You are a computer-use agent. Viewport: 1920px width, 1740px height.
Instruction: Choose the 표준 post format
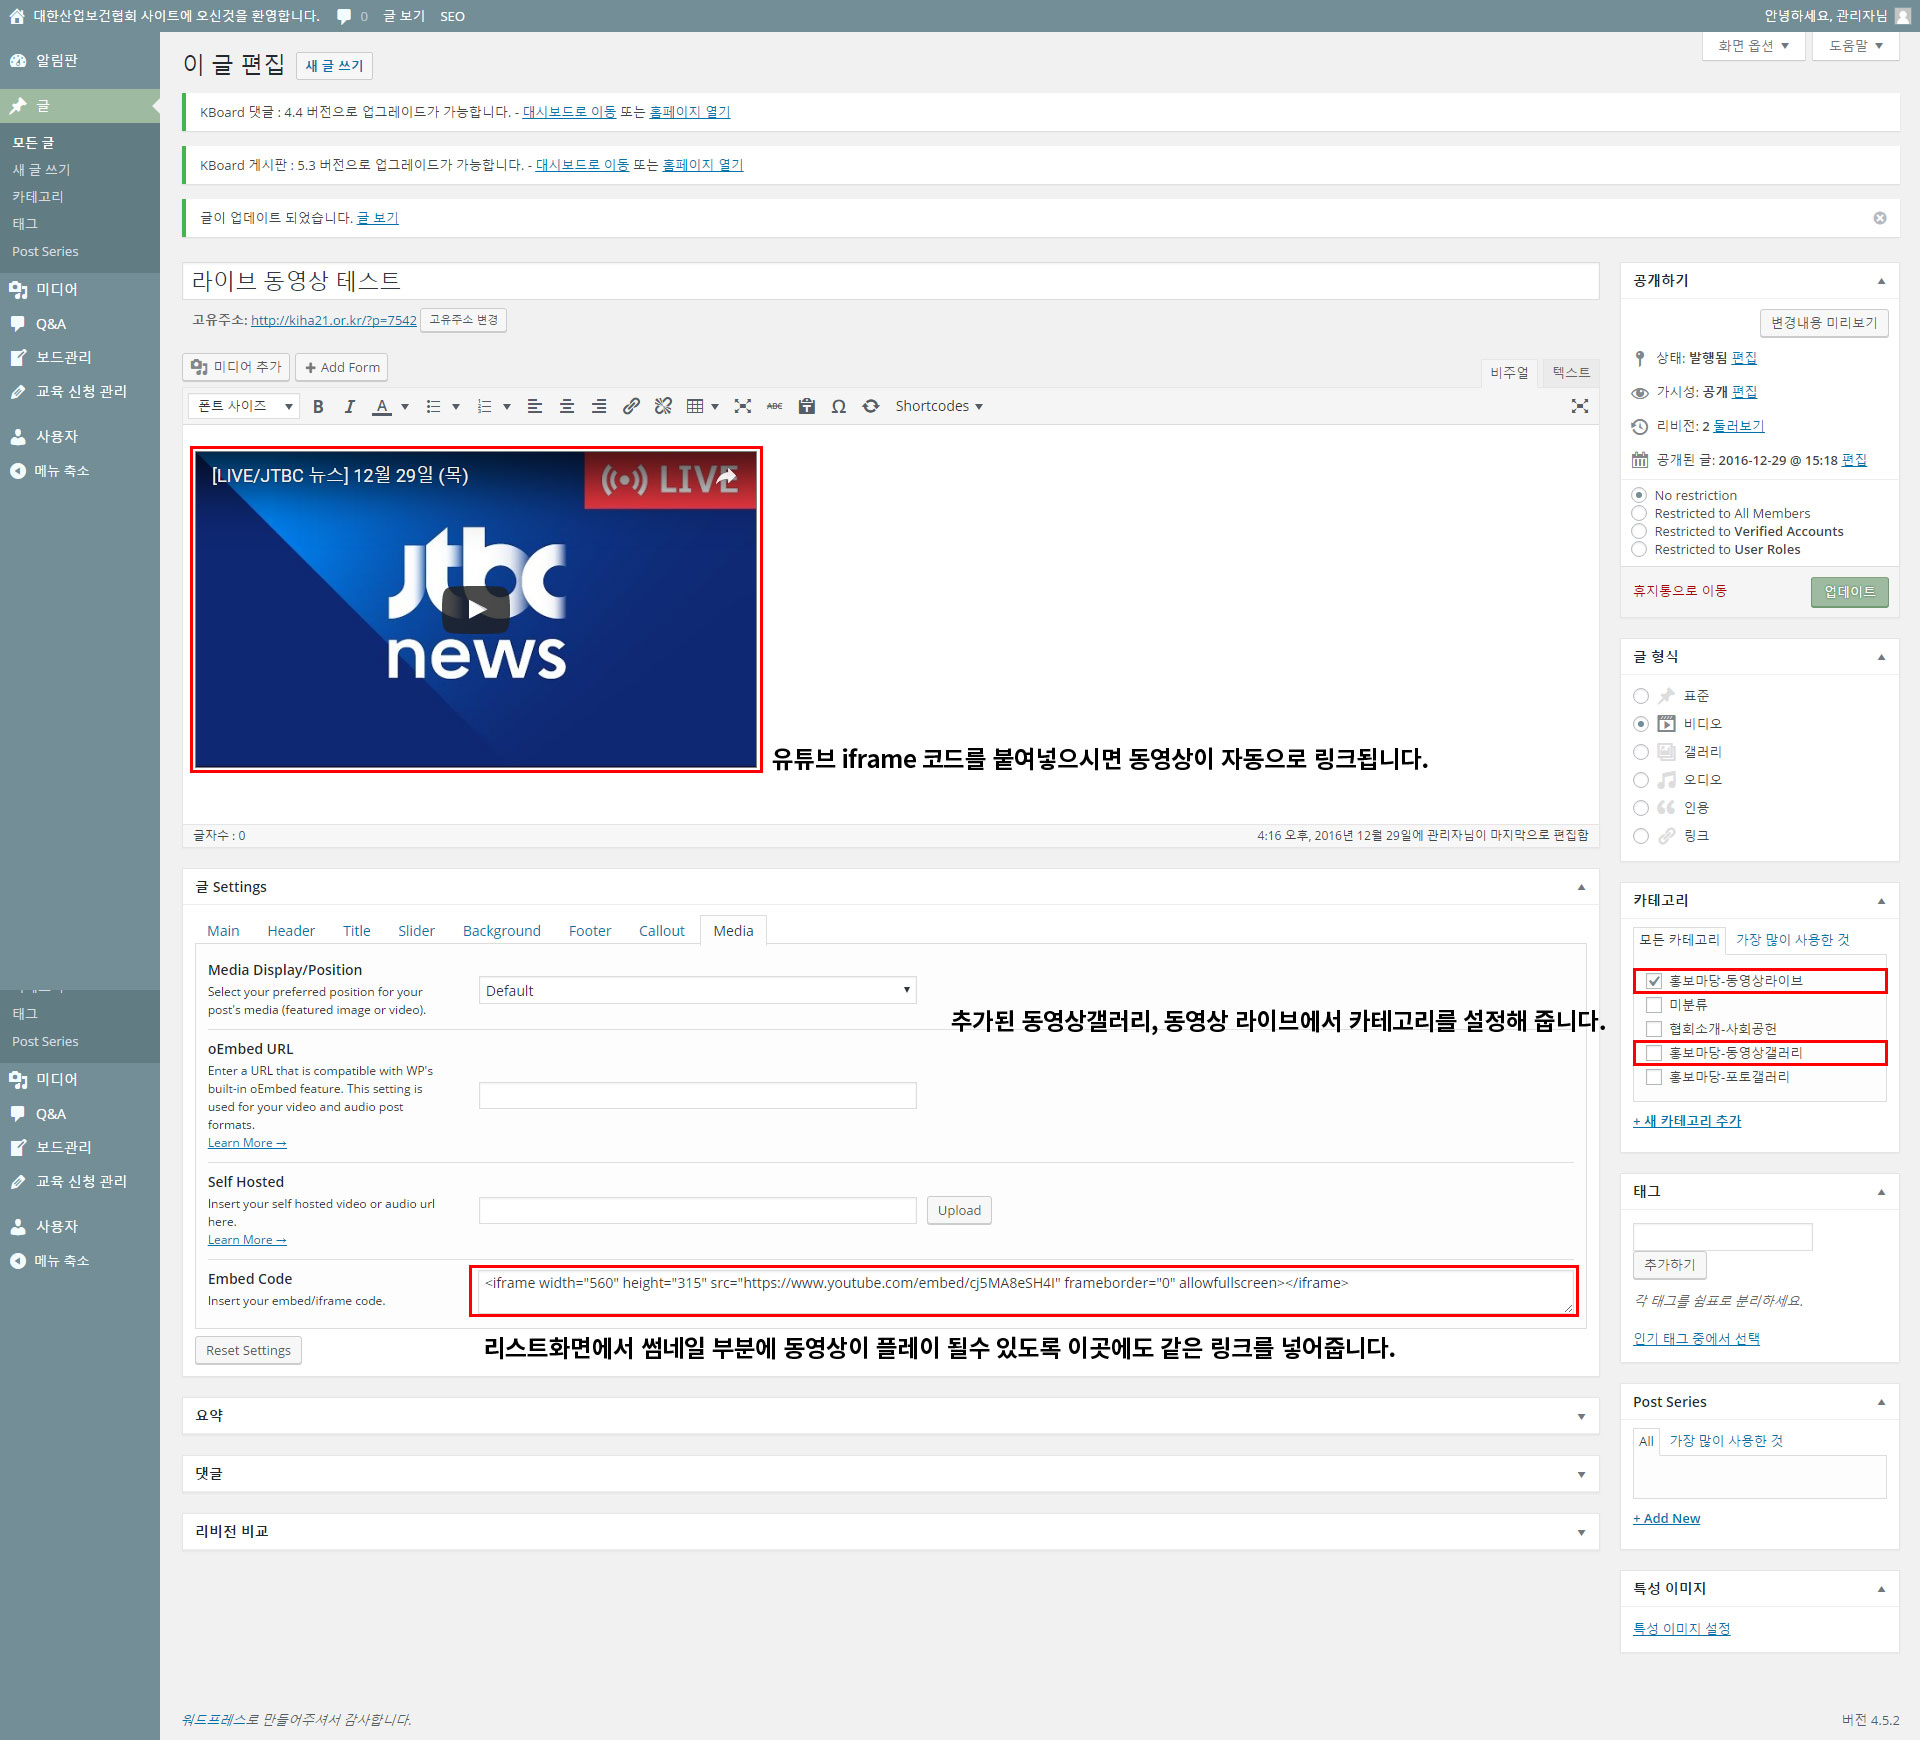(x=1641, y=696)
